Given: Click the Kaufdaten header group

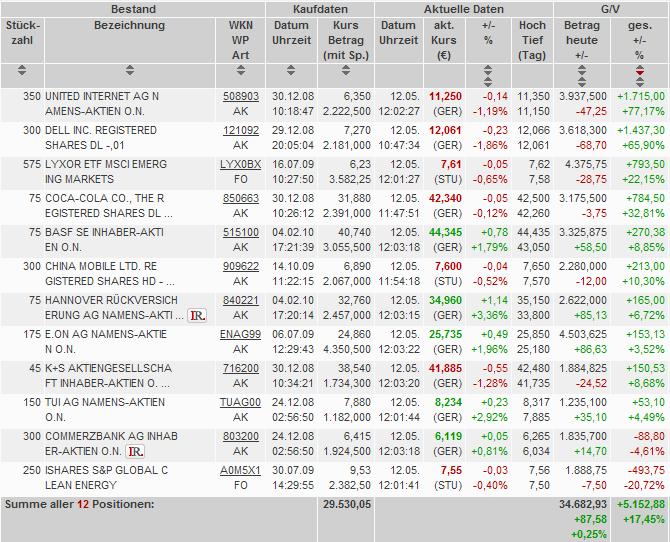Looking at the screenshot, I should [320, 9].
